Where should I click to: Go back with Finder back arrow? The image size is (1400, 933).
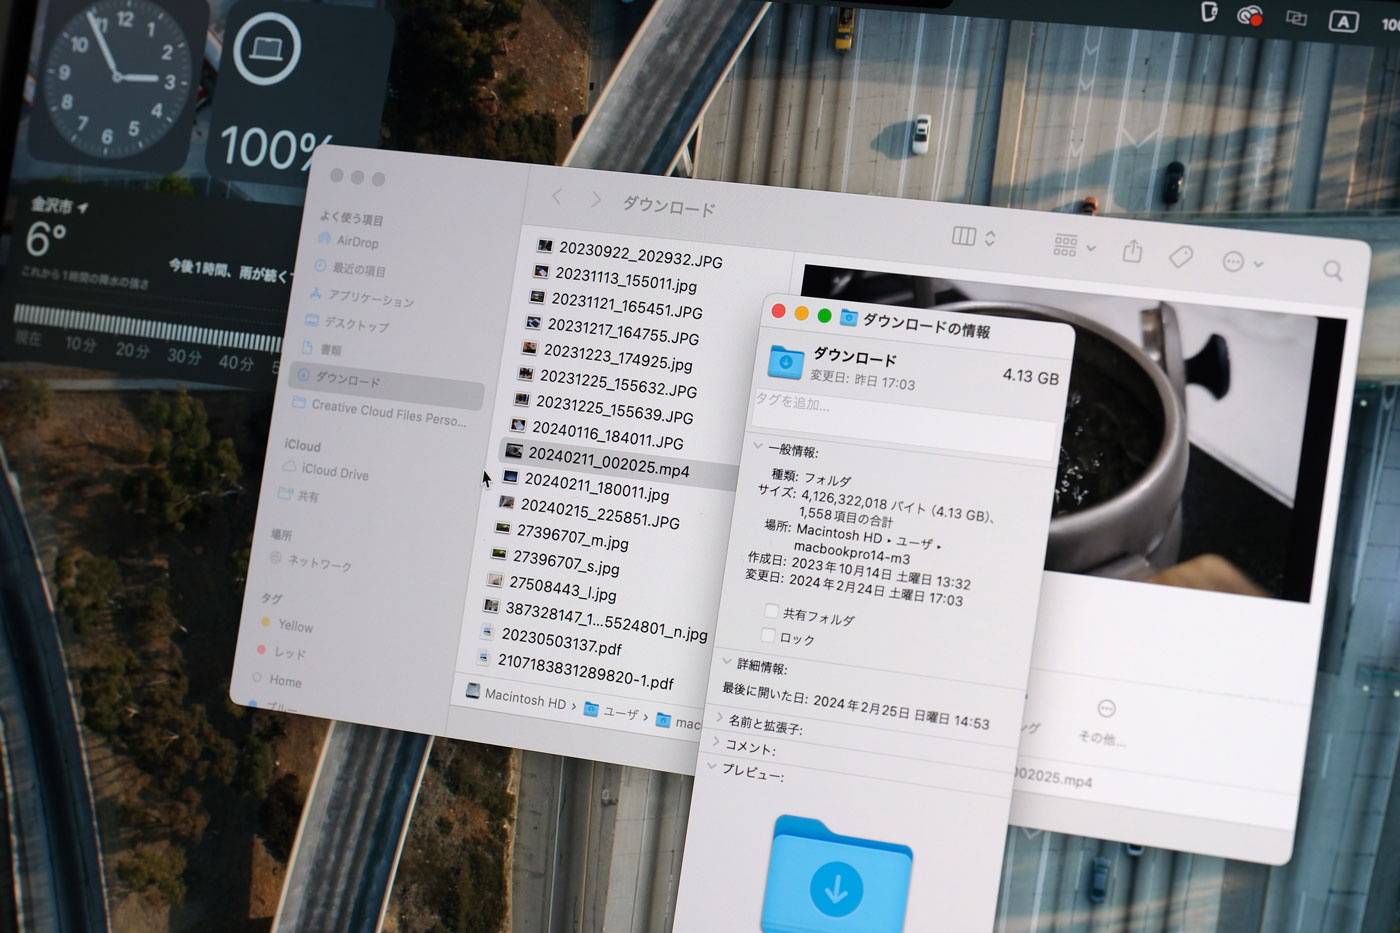pyautogui.click(x=557, y=197)
